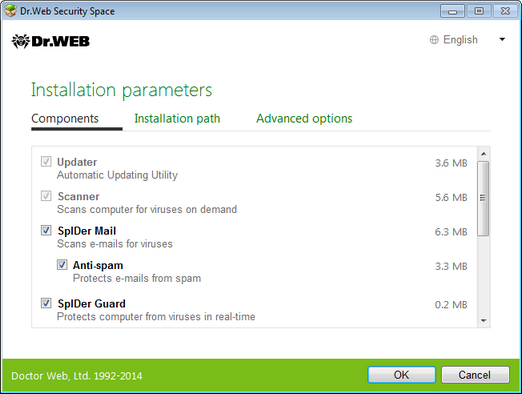522x394 pixels.
Task: Click the Dr.Web Security Space title bar icon
Action: [10, 11]
